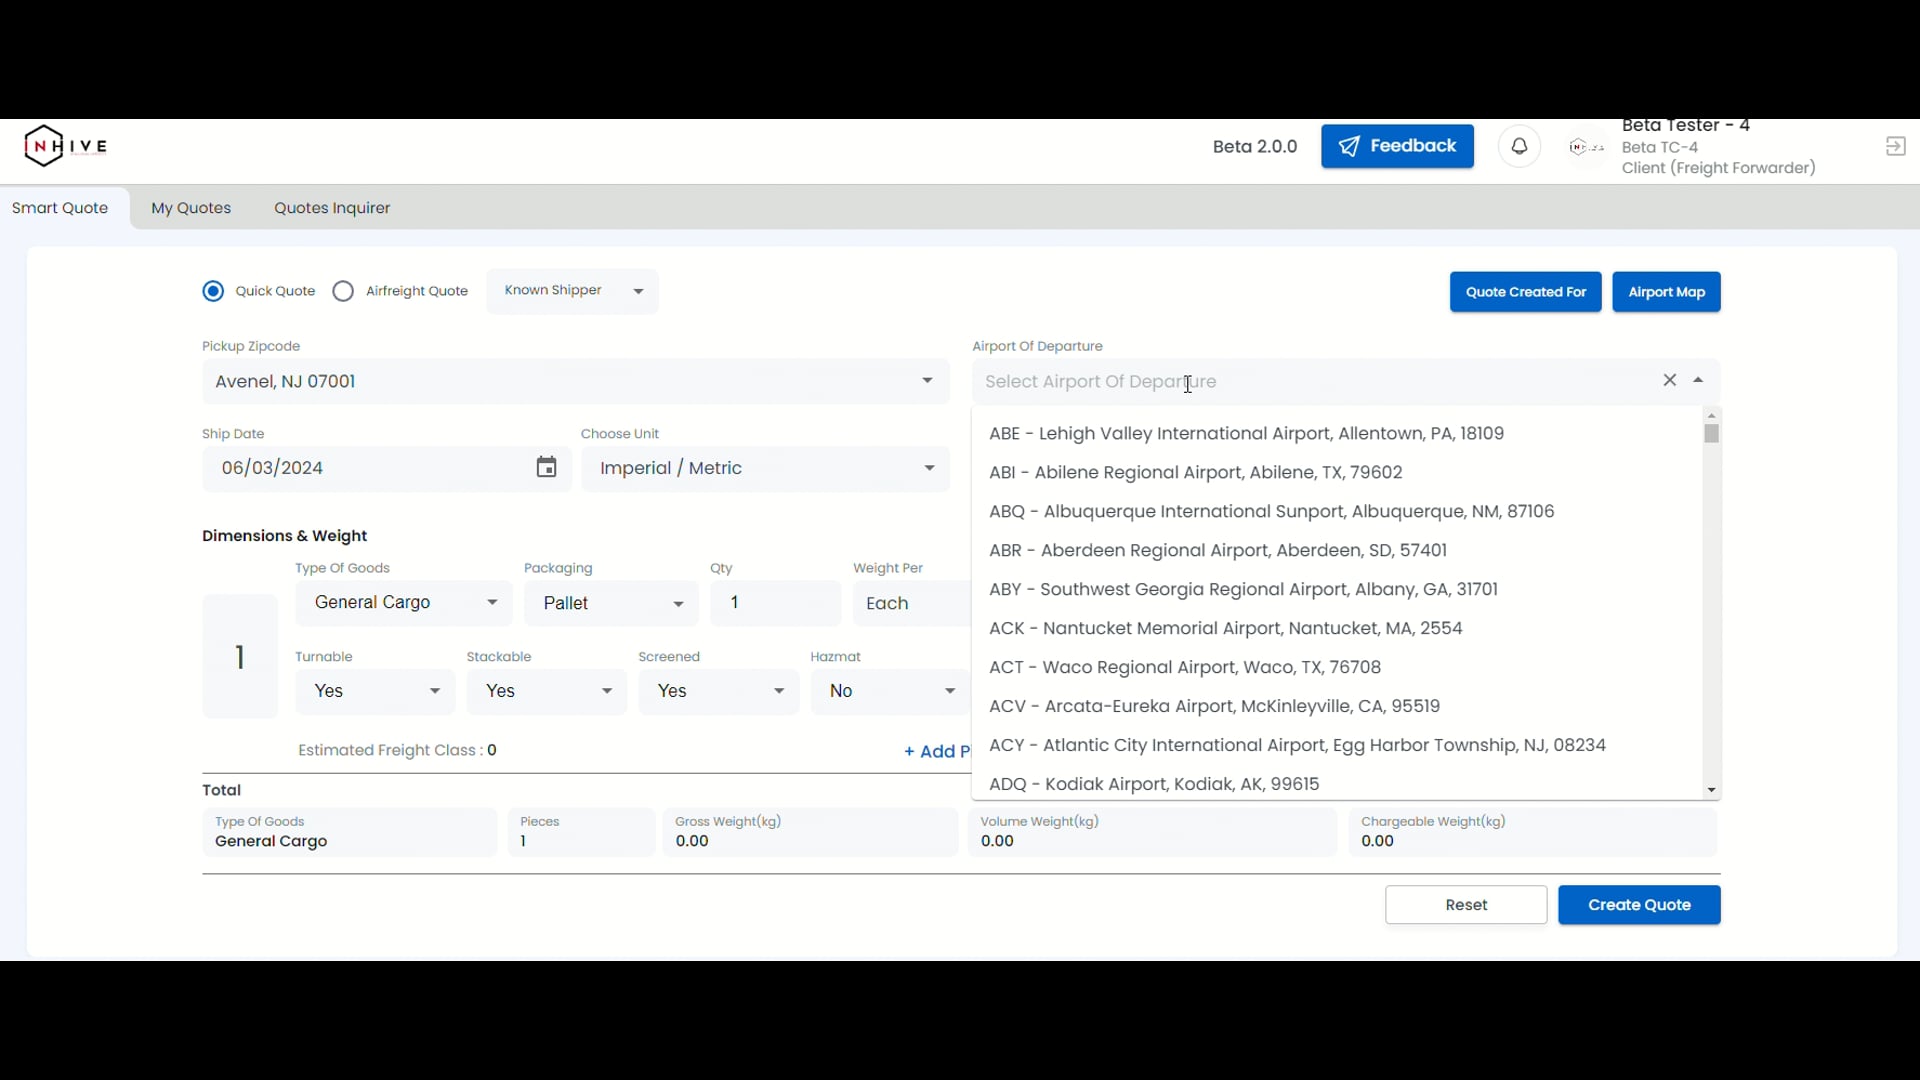1920x1080 pixels.
Task: Click the user profile avatar icon
Action: (x=1586, y=148)
